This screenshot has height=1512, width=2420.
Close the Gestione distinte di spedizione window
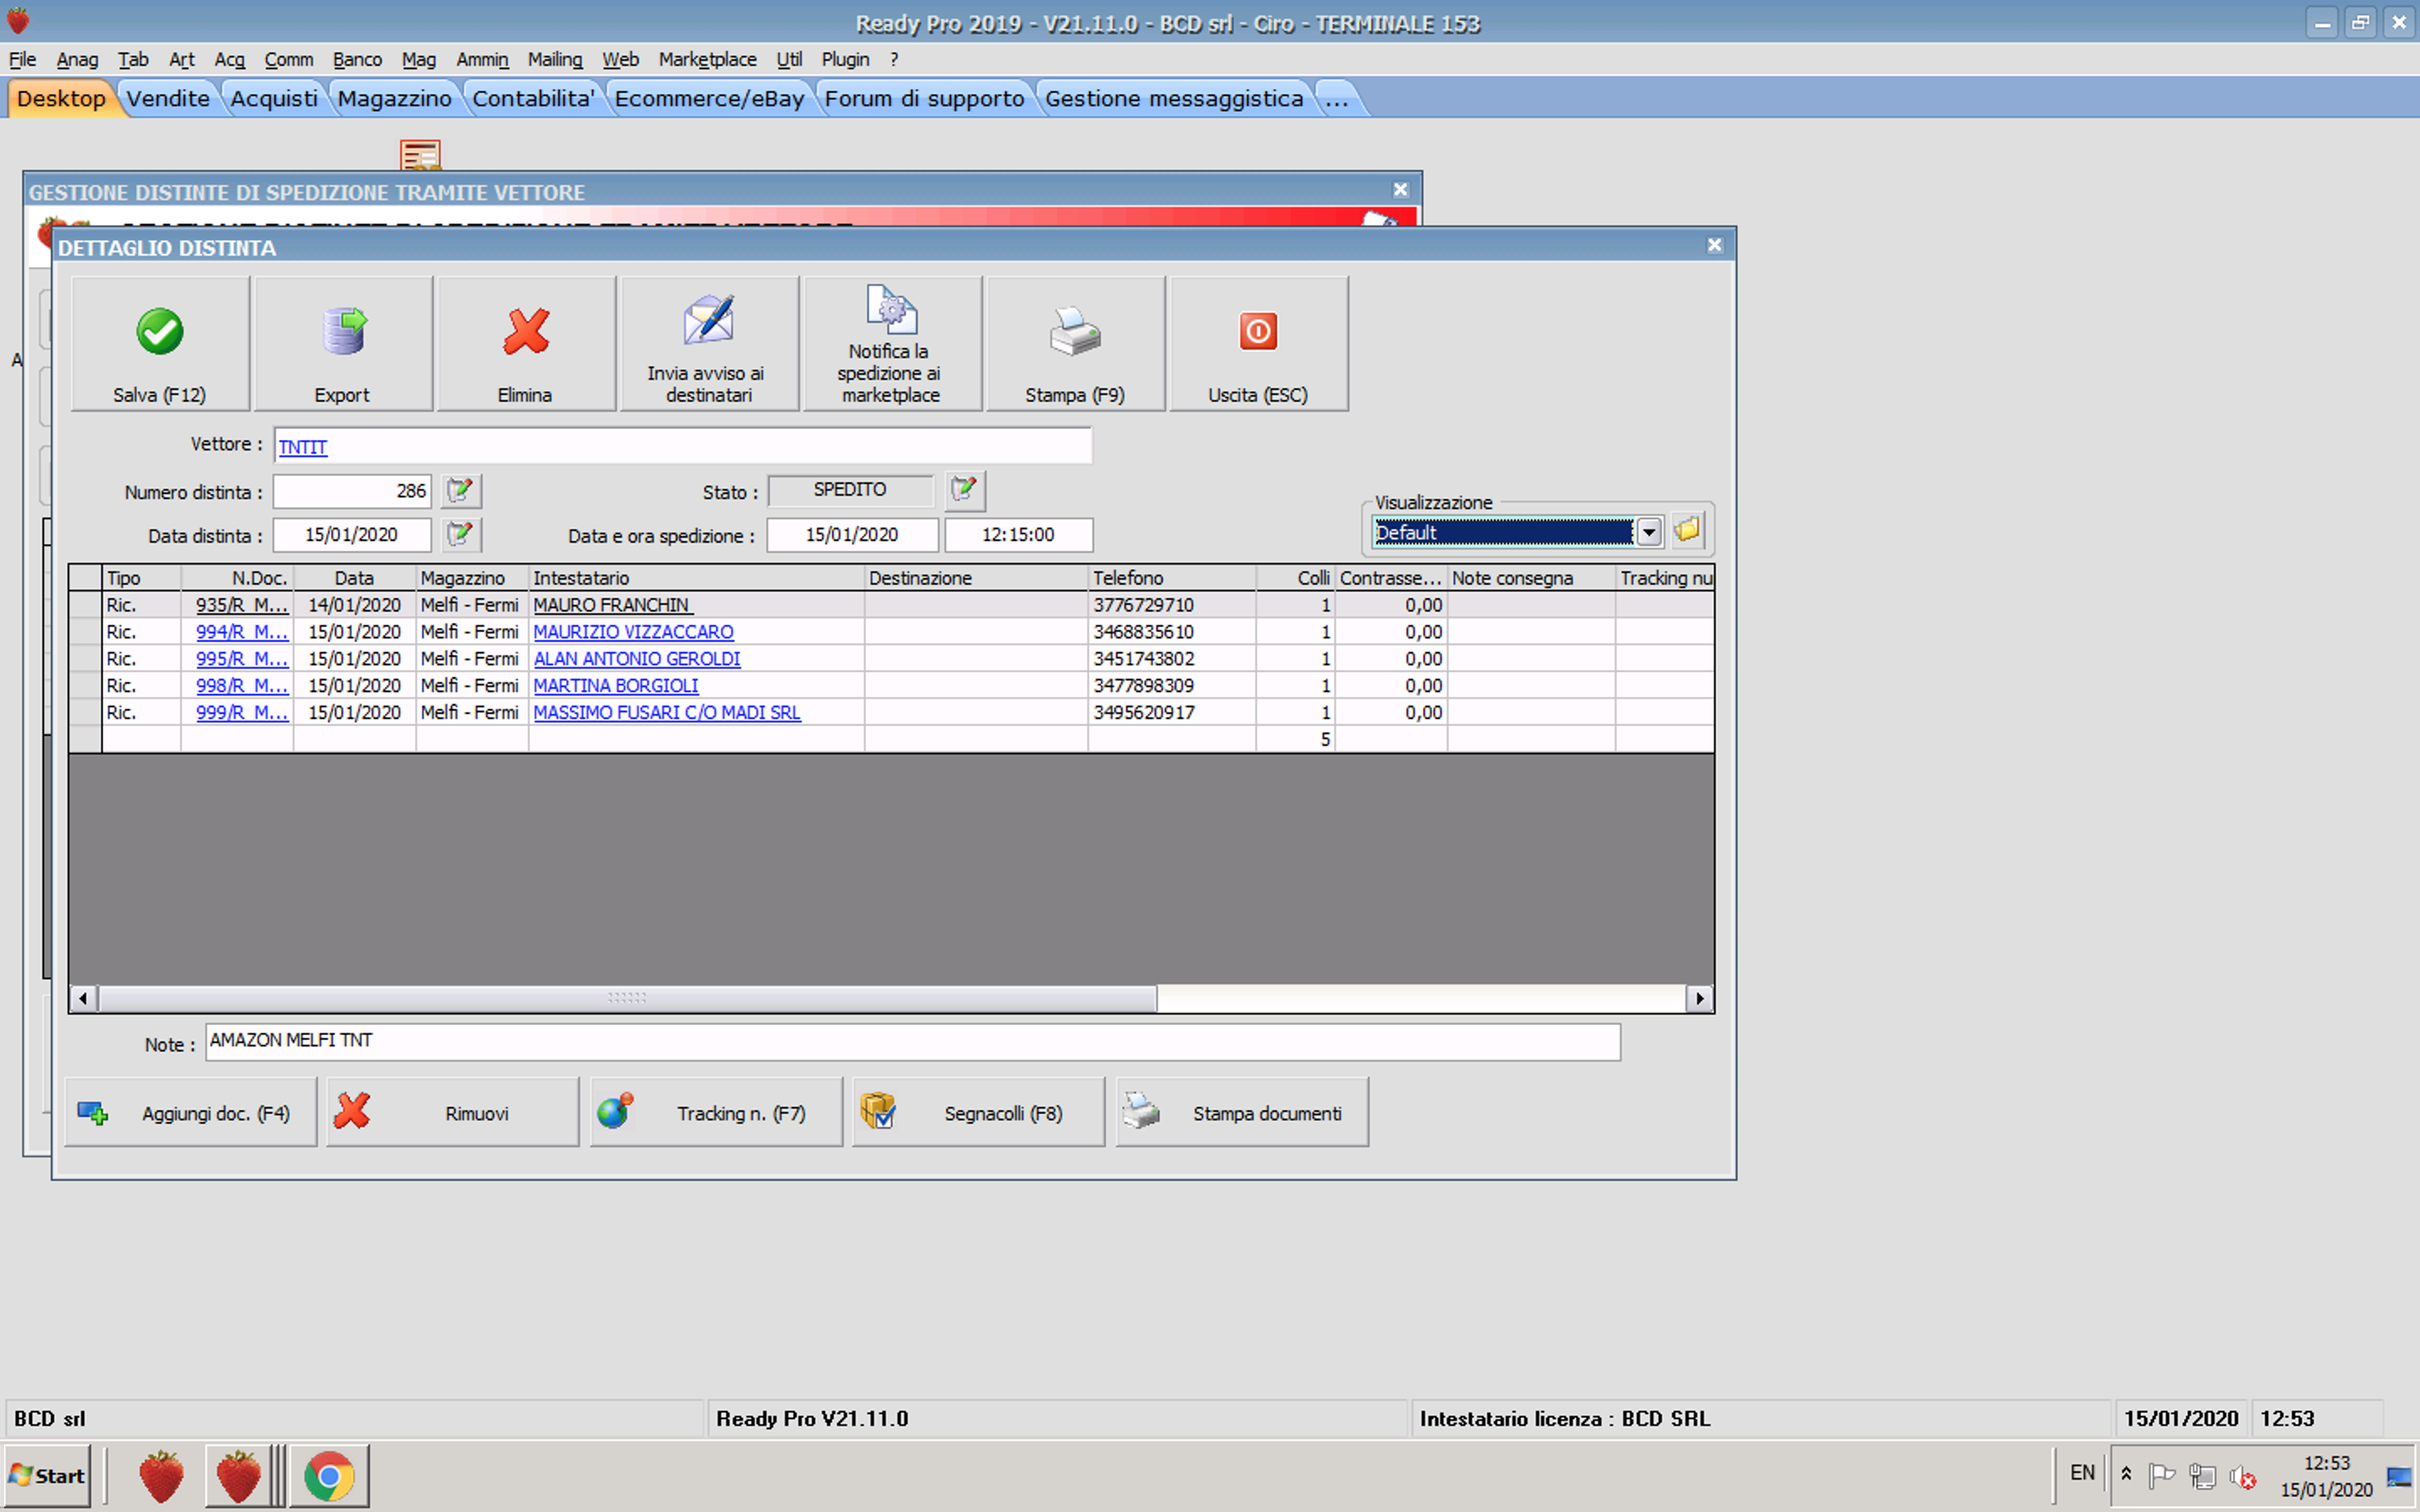pos(1400,190)
